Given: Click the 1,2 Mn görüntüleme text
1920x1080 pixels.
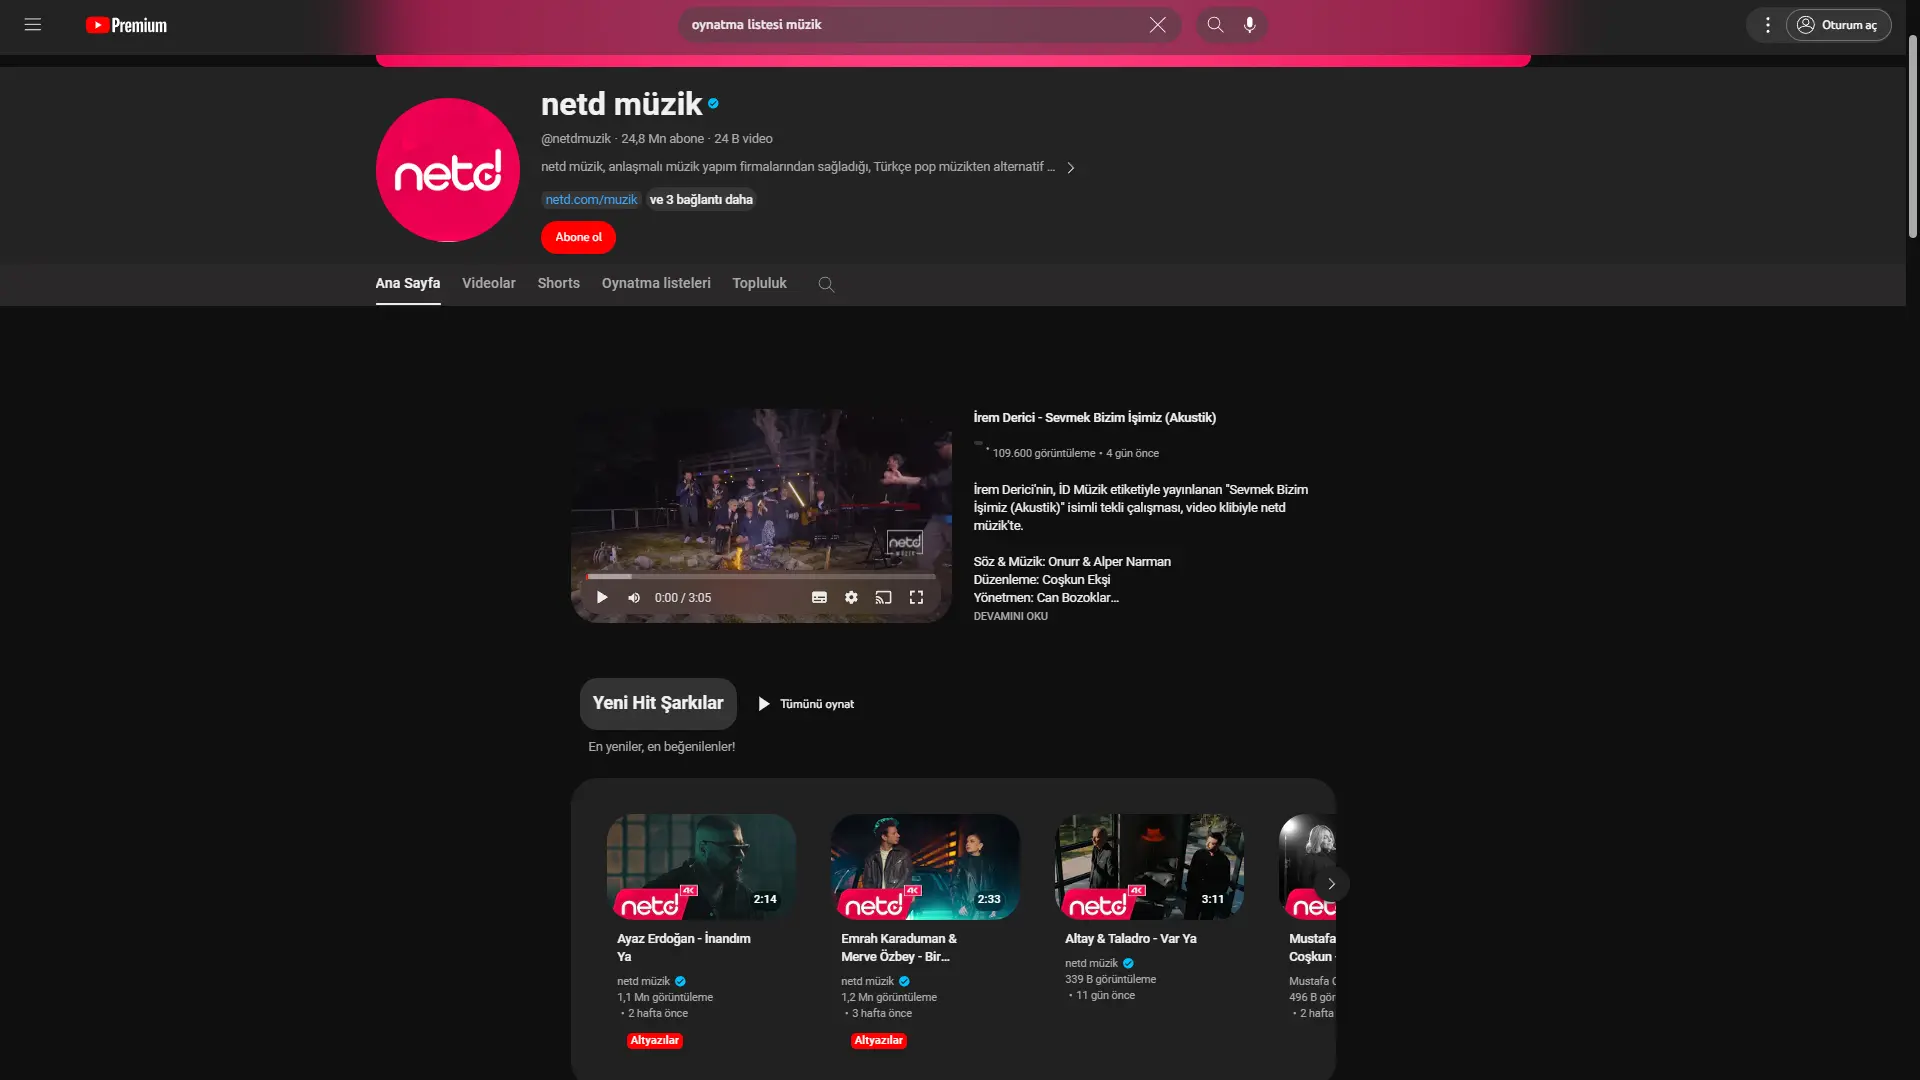Looking at the screenshot, I should coord(889,998).
